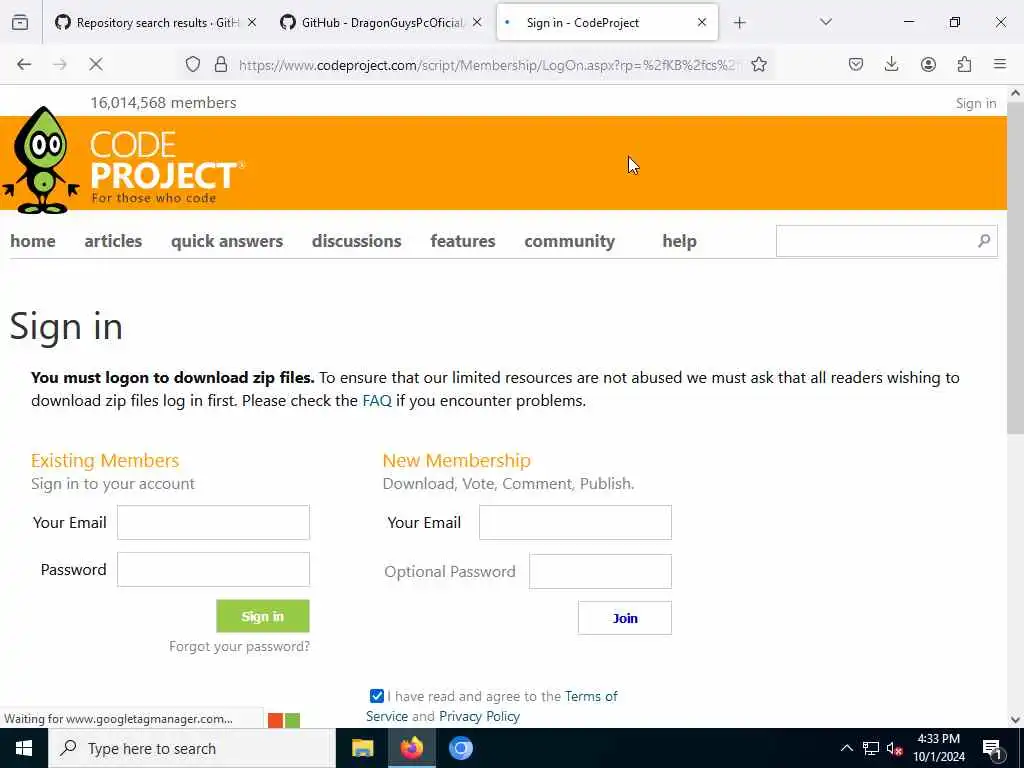Expand the list all tabs dropdown arrow

pos(826,22)
